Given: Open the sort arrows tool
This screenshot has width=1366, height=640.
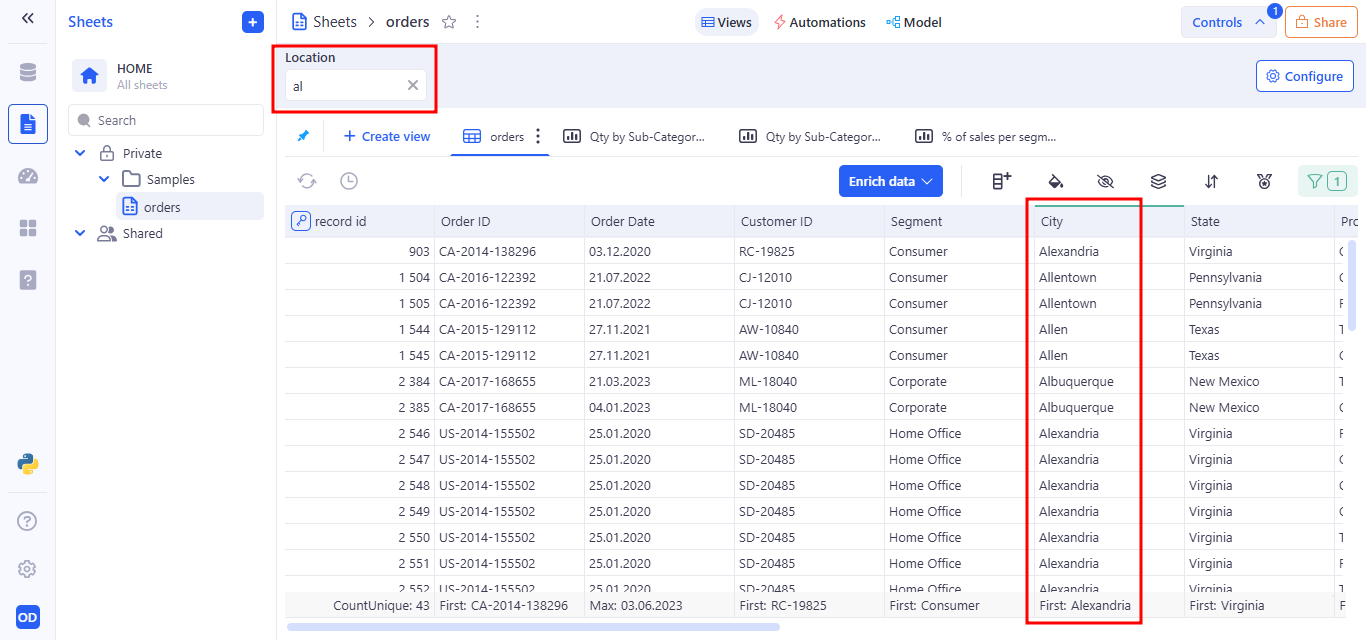Looking at the screenshot, I should [x=1211, y=181].
